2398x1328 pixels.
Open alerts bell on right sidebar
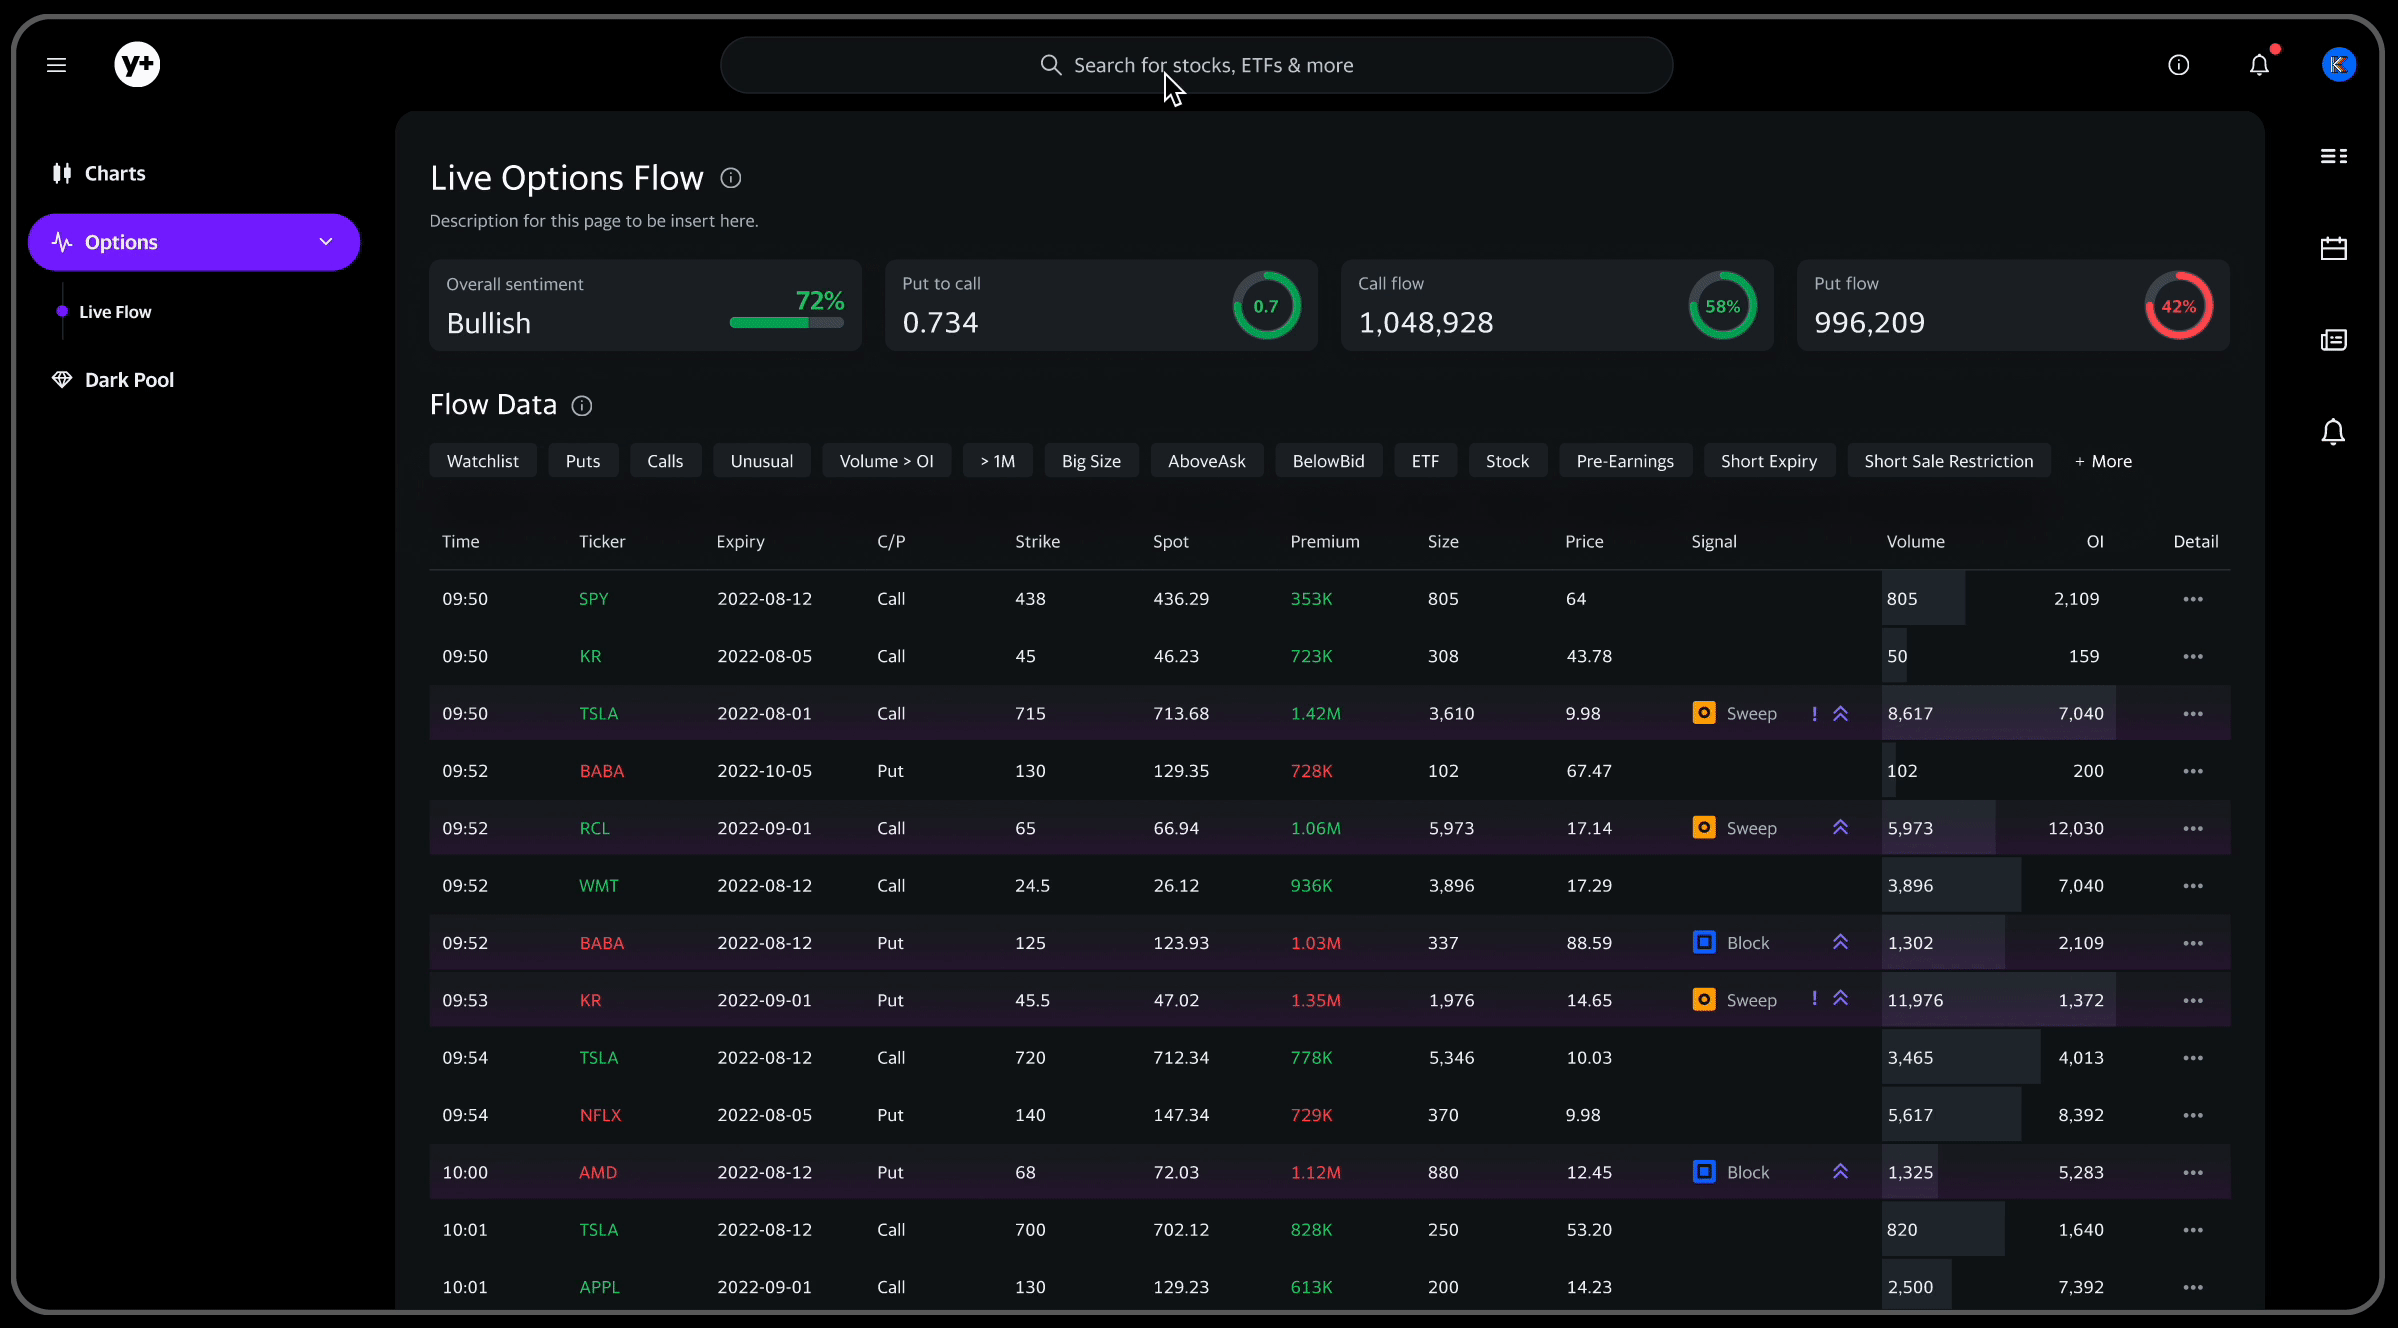(x=2333, y=432)
